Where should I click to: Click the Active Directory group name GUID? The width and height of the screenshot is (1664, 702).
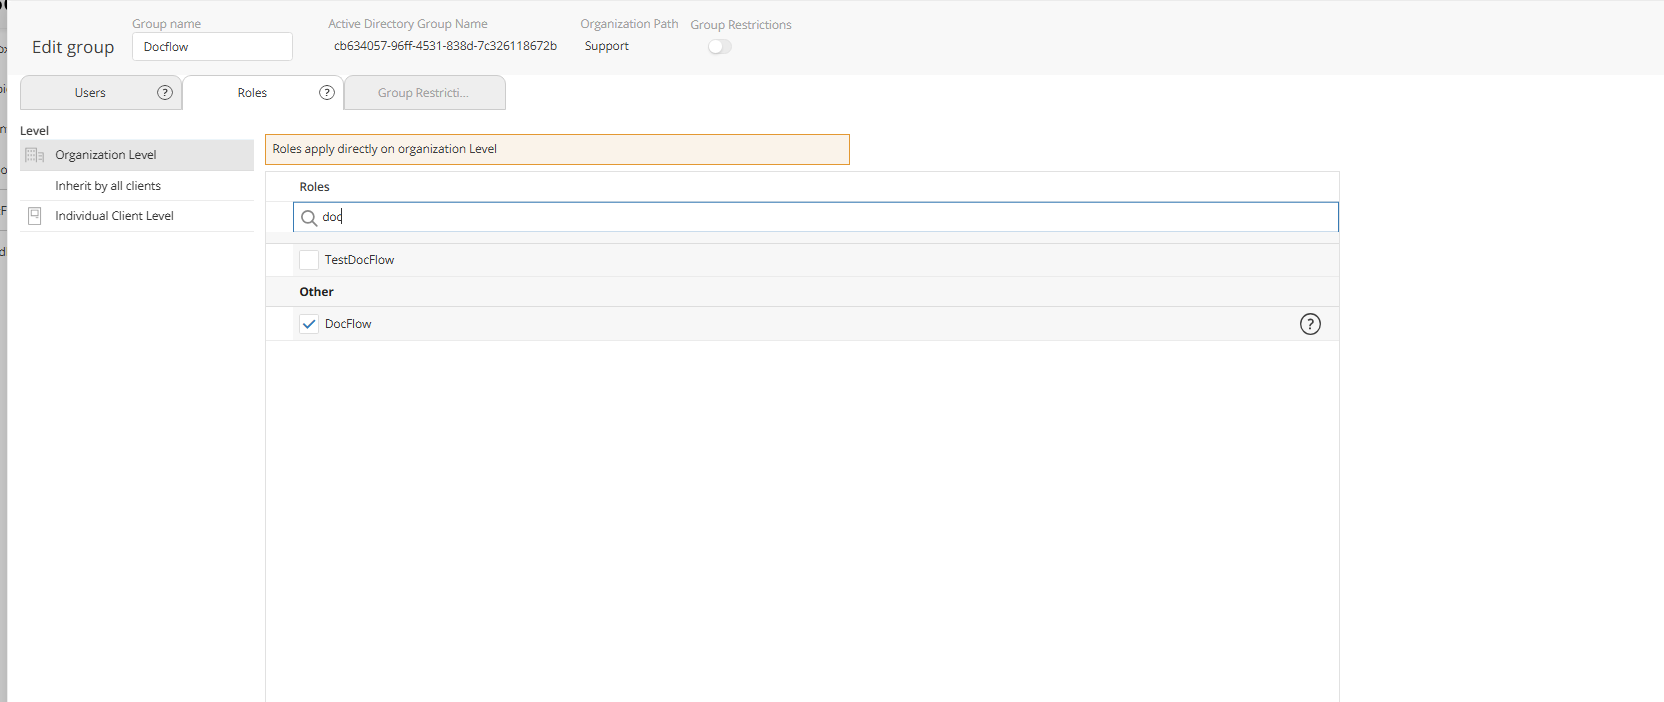pos(445,46)
